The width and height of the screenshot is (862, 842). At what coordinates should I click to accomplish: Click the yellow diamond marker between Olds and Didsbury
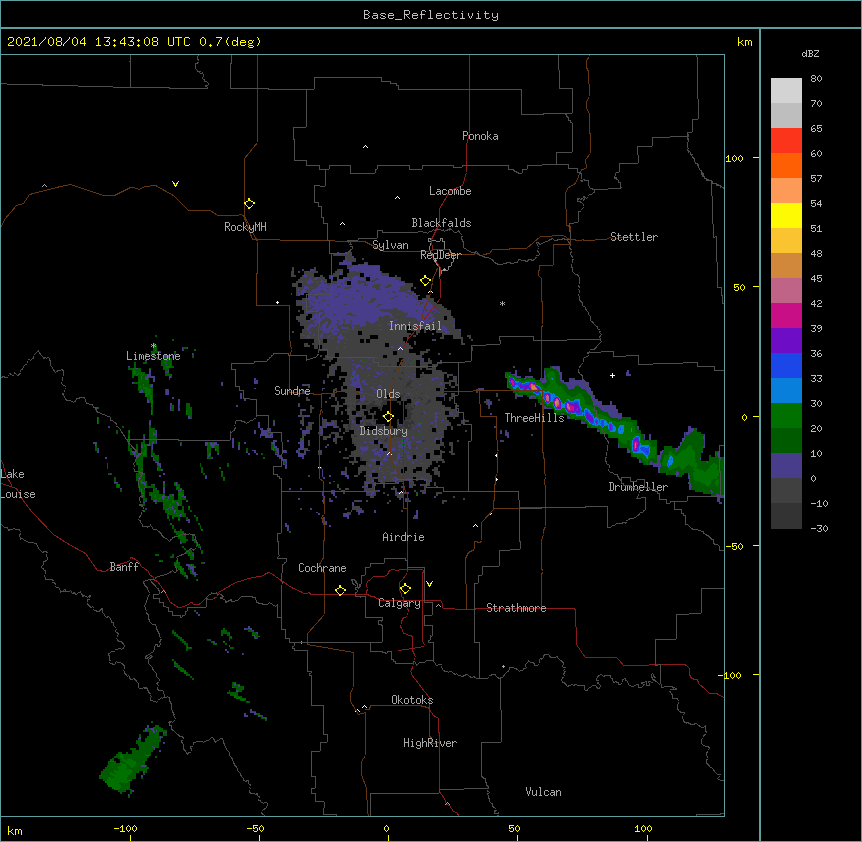[388, 417]
